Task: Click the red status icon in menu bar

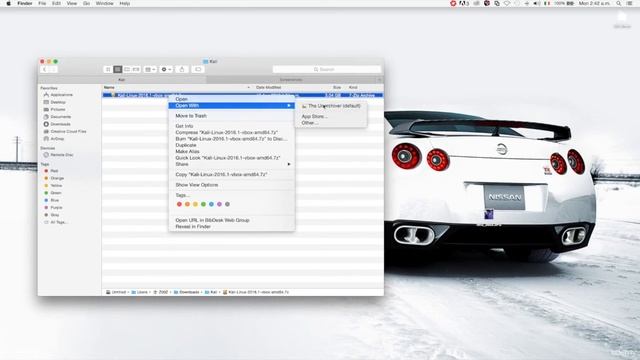Action: pyautogui.click(x=453, y=3)
